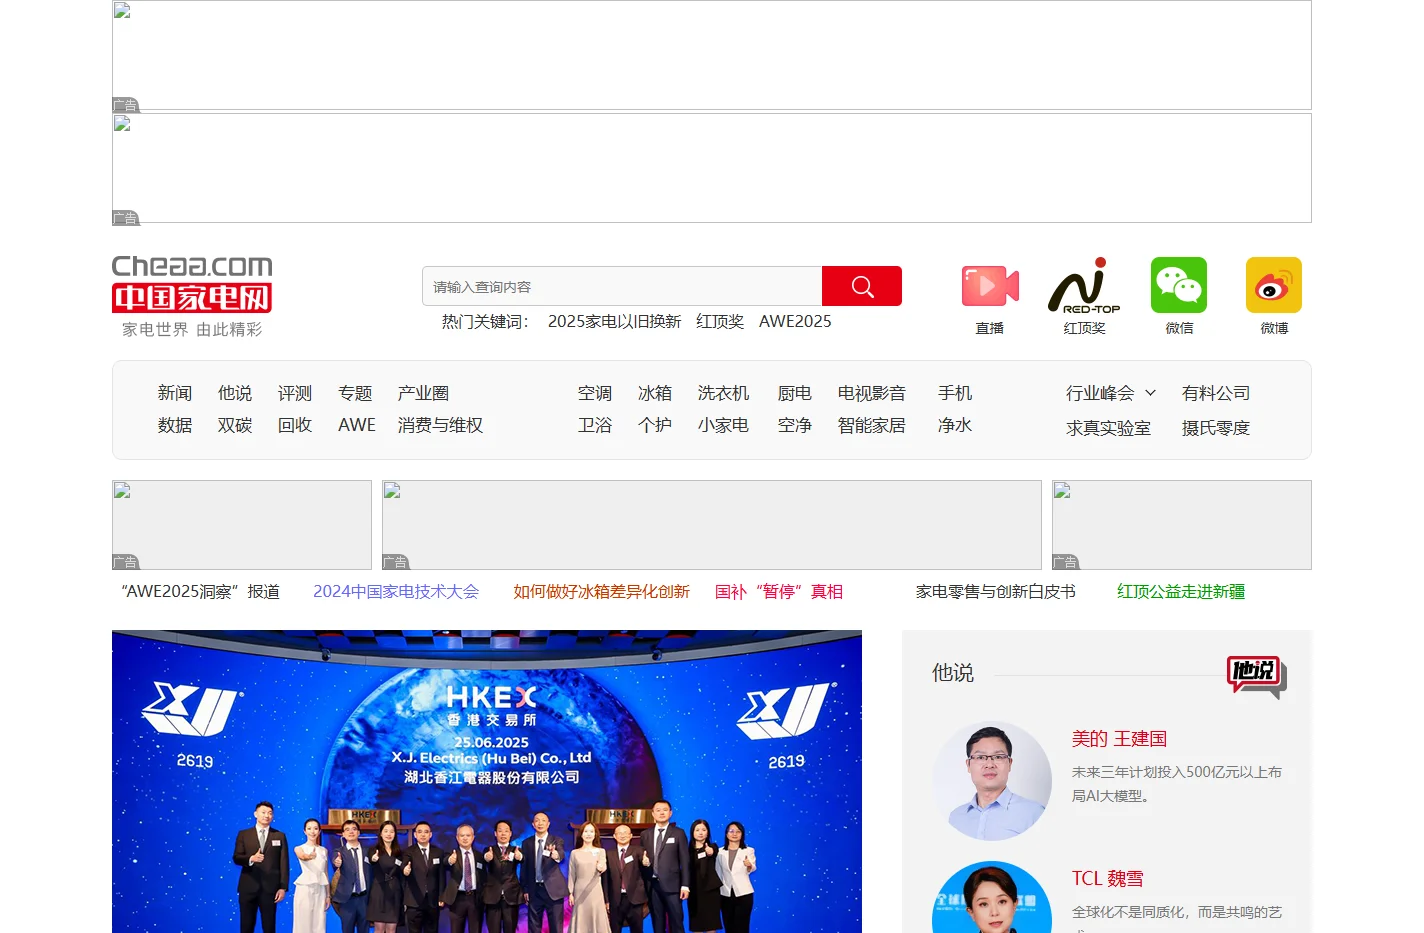Go to the 空净 category
Viewport: 1424px width, 933px height.
[795, 425]
